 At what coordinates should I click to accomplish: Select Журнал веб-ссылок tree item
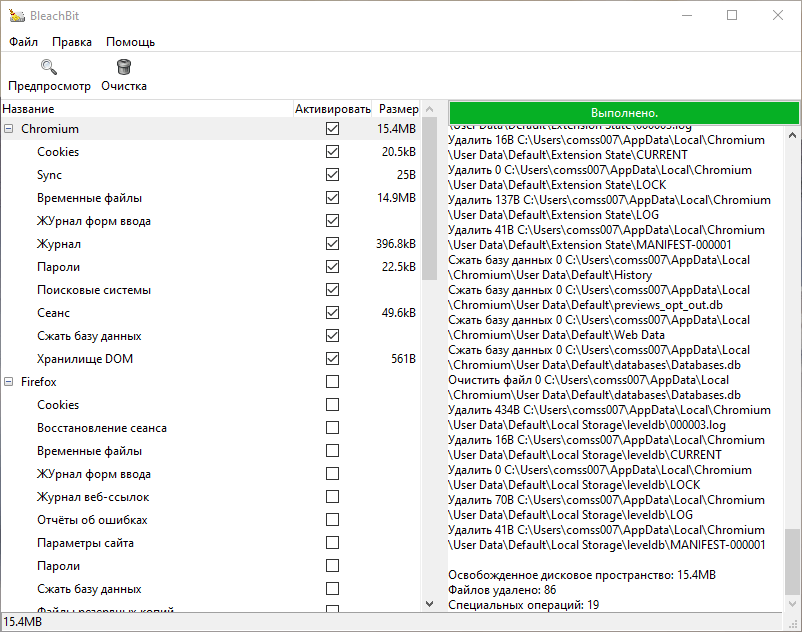[x=93, y=497]
